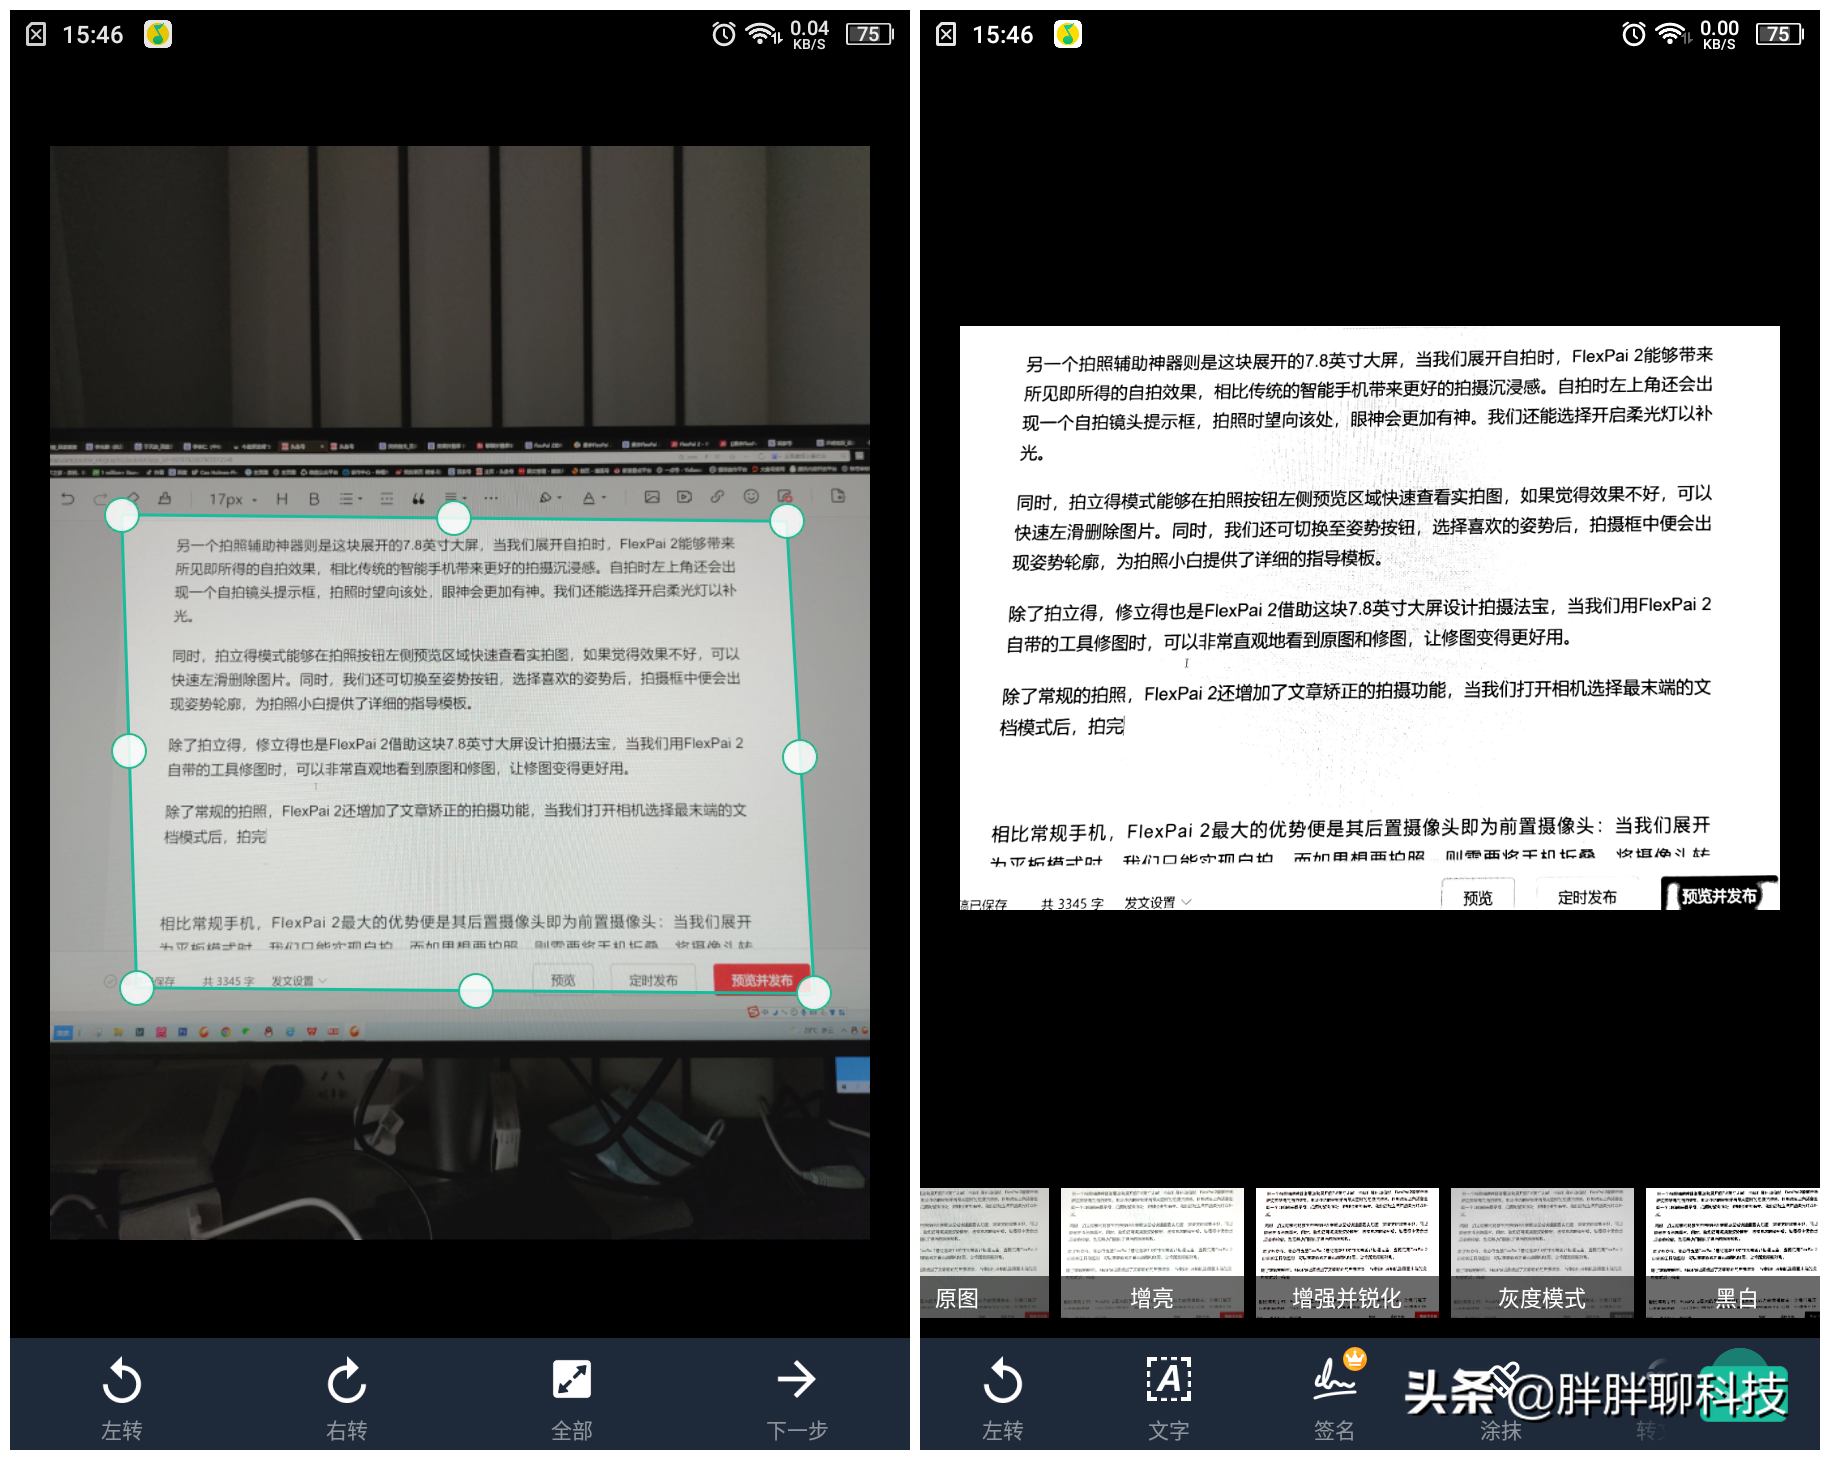Tap yellow music app icon, right status bar

coord(1068,35)
